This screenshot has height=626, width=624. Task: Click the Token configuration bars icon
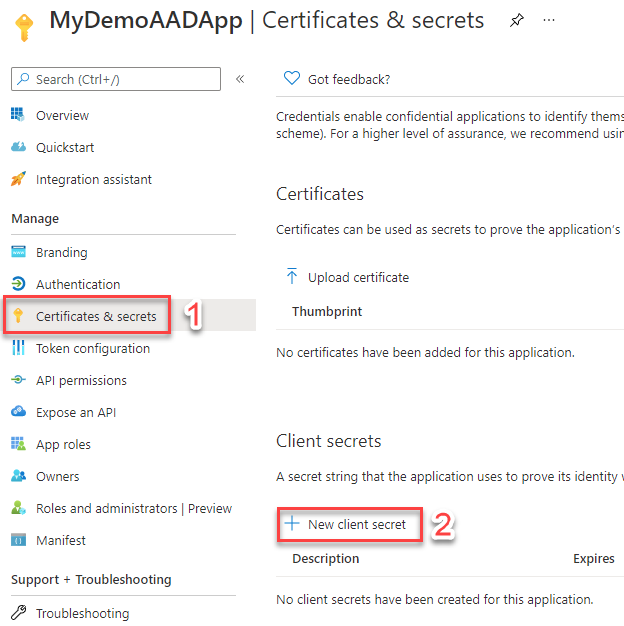[18, 347]
